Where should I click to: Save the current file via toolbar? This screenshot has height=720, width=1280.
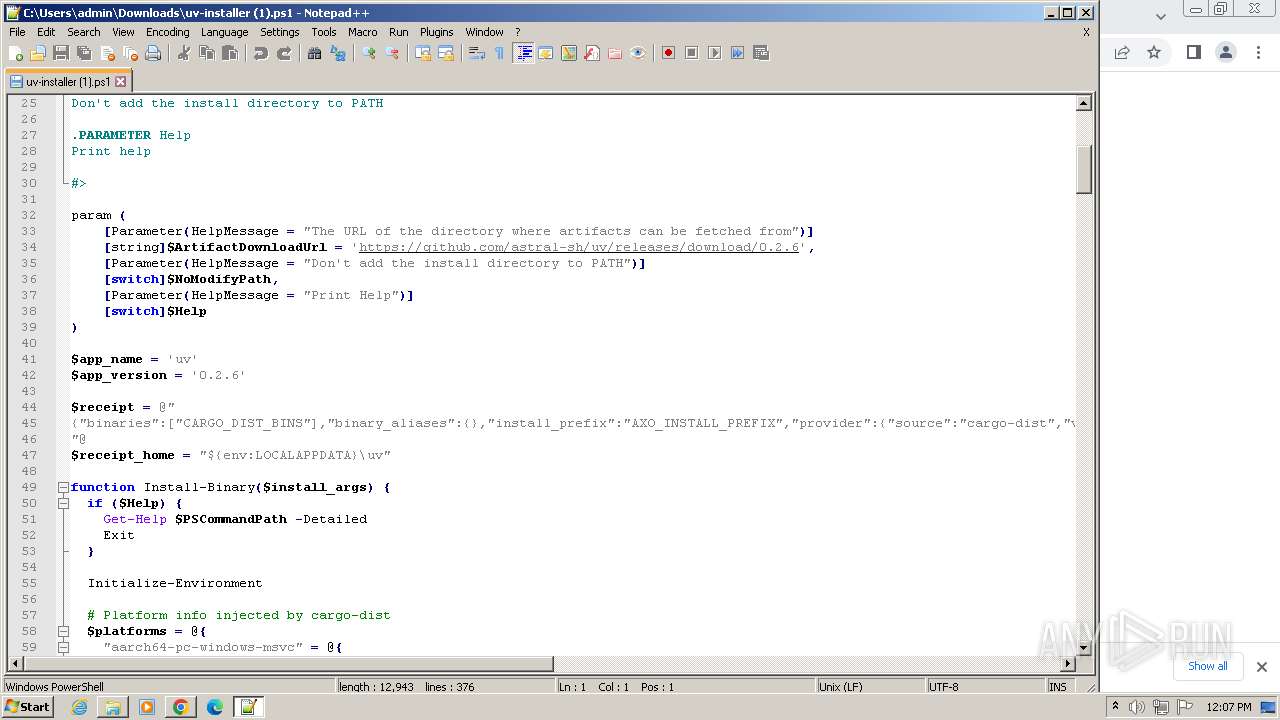click(61, 53)
